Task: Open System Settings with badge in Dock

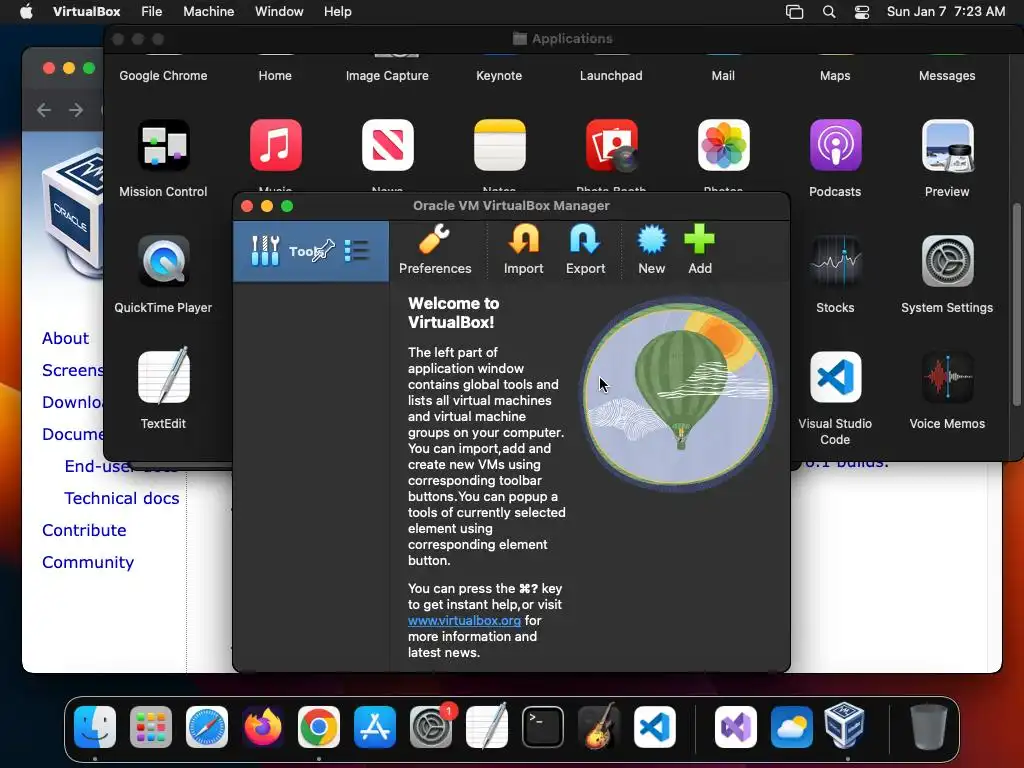Action: (431, 726)
